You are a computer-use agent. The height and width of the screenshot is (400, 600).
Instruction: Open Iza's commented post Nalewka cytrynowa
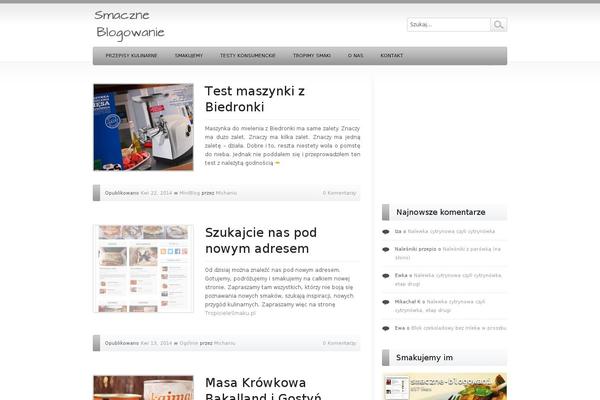pos(451,231)
